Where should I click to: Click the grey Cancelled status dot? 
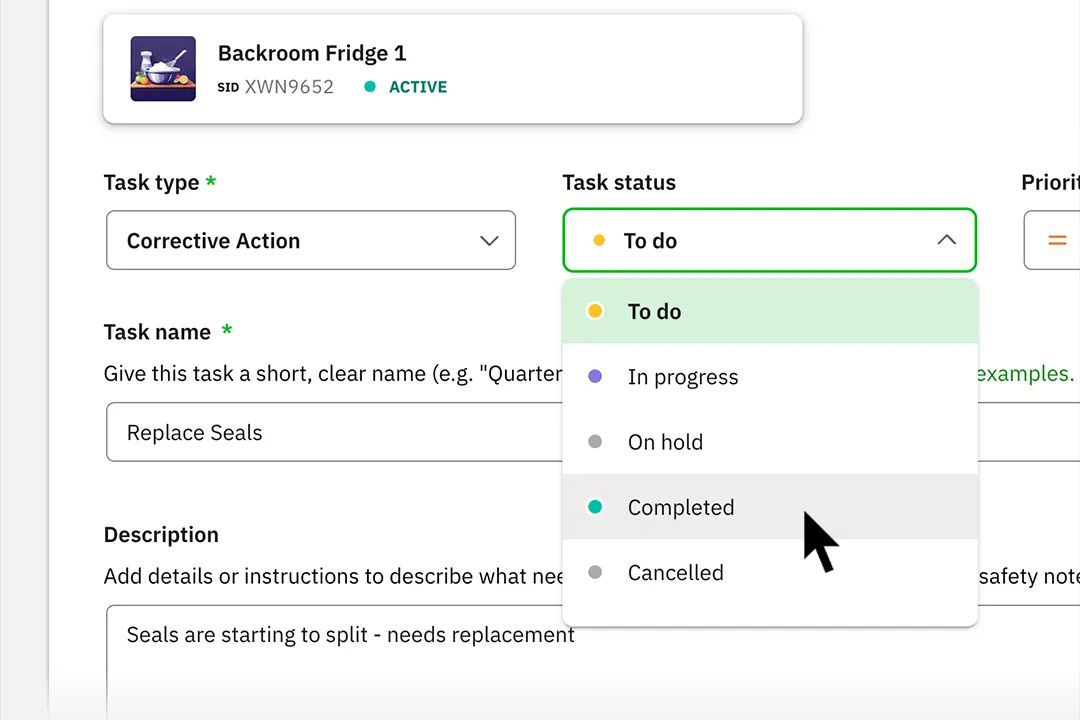tap(595, 573)
